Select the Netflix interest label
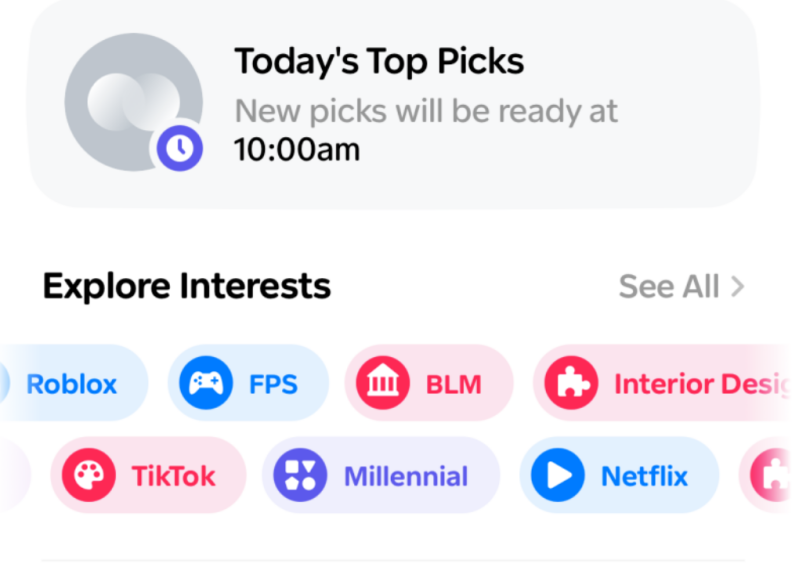 coord(644,476)
